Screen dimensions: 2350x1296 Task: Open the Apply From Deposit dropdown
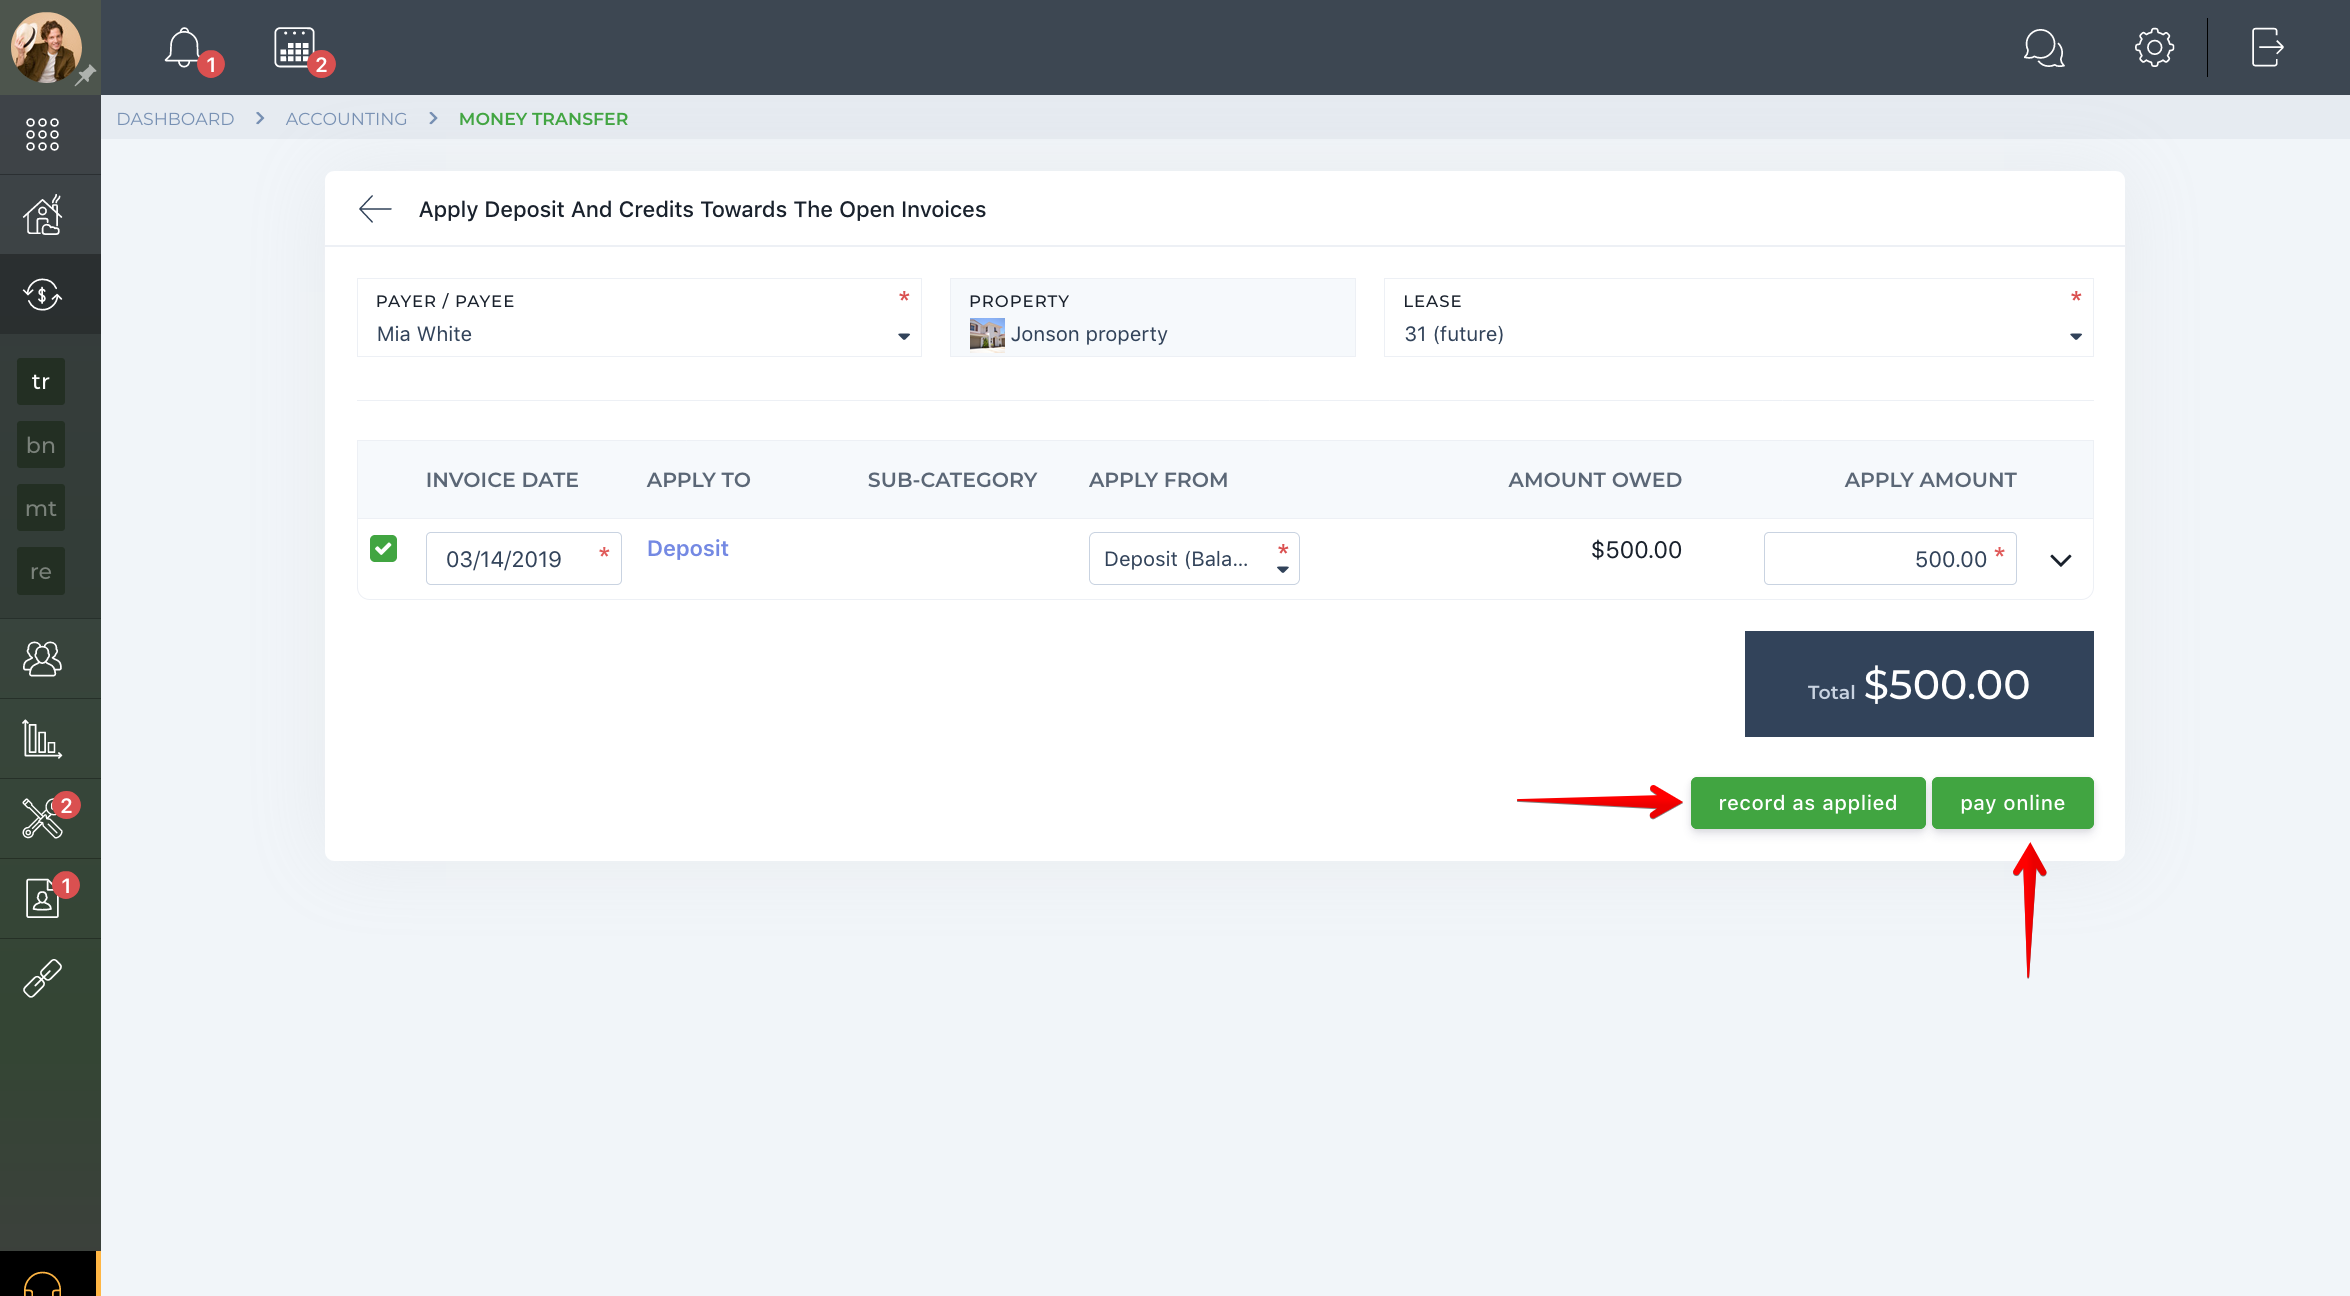tap(1193, 559)
